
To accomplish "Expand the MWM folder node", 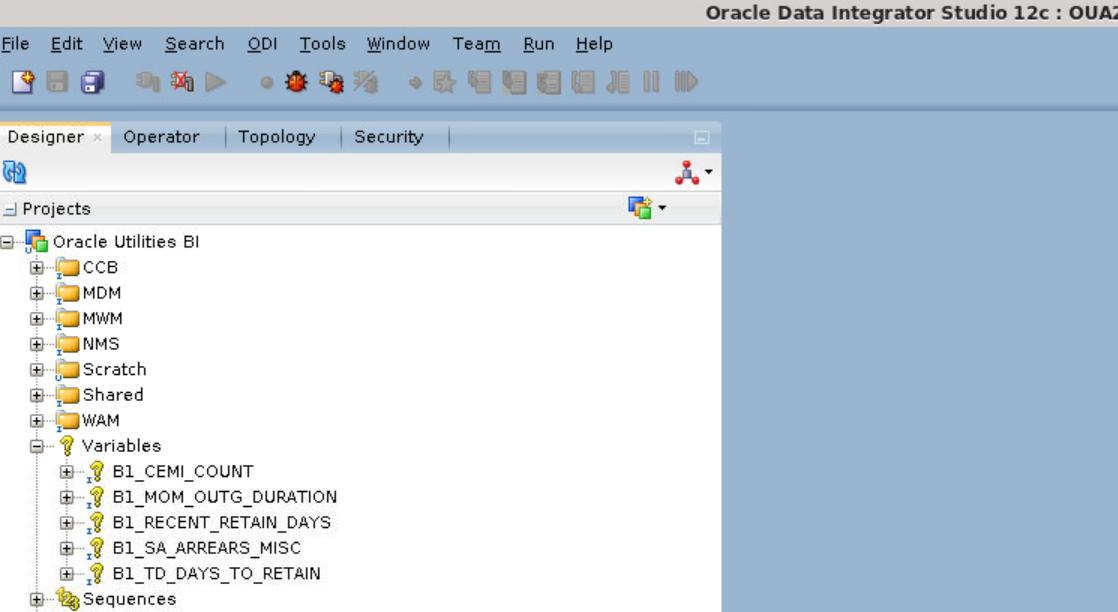I will (x=37, y=319).
